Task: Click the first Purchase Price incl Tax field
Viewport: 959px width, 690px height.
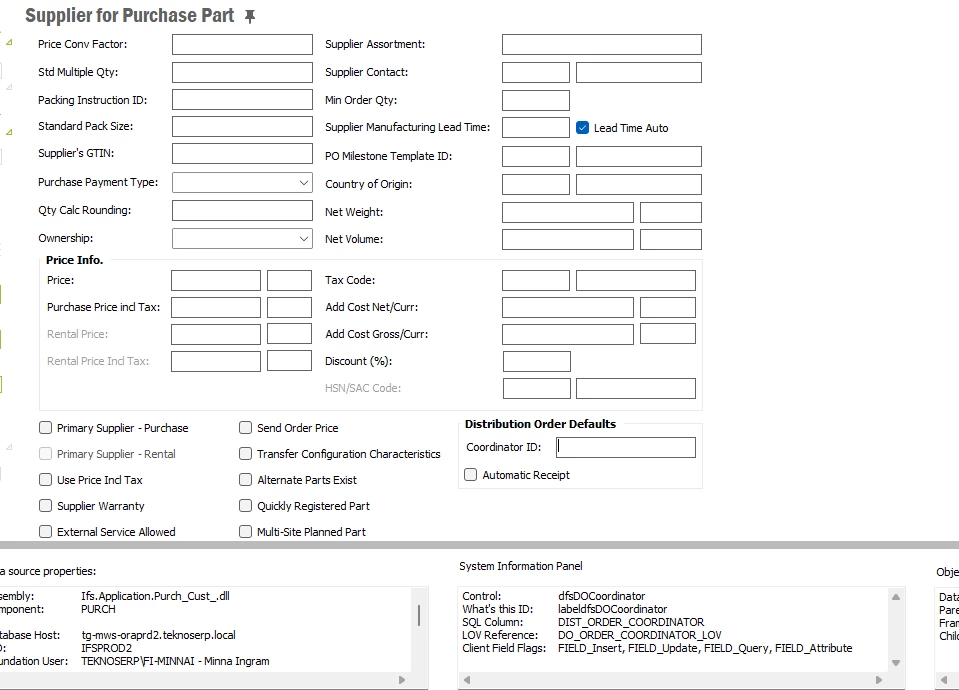Action: (216, 307)
